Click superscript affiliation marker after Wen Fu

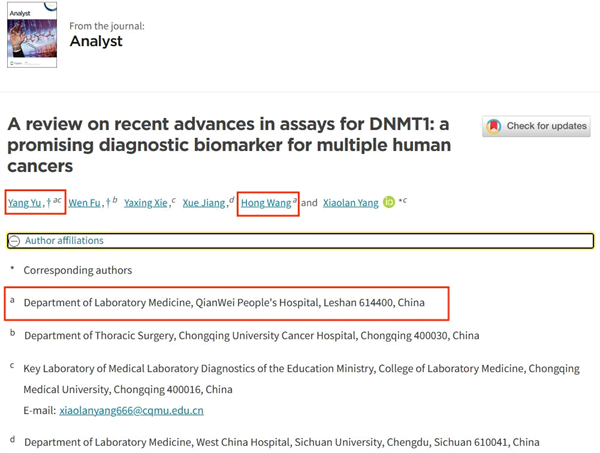click(x=115, y=200)
